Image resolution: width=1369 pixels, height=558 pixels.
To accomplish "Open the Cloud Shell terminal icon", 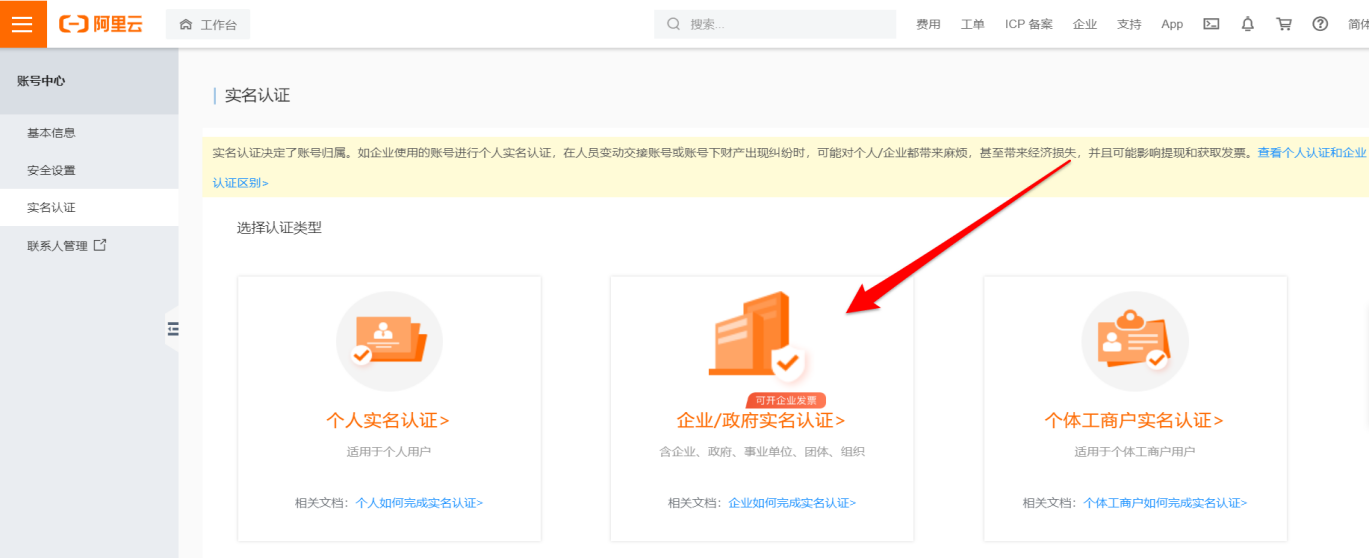I will pos(1211,24).
